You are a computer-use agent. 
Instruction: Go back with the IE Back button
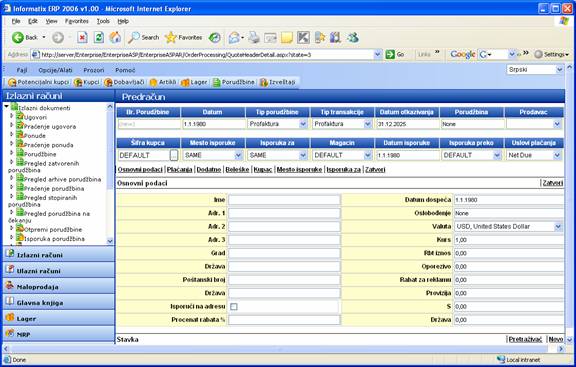[x=25, y=37]
